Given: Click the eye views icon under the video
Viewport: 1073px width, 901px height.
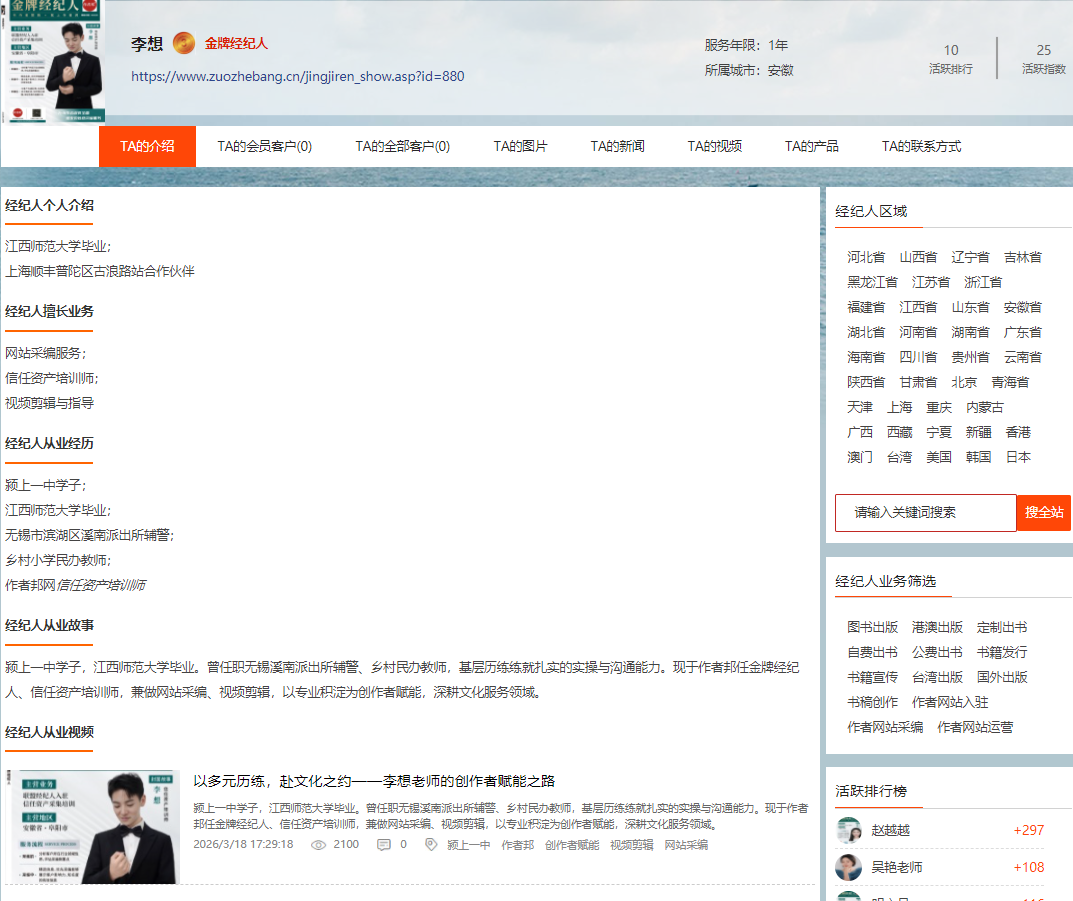Looking at the screenshot, I should [x=319, y=845].
